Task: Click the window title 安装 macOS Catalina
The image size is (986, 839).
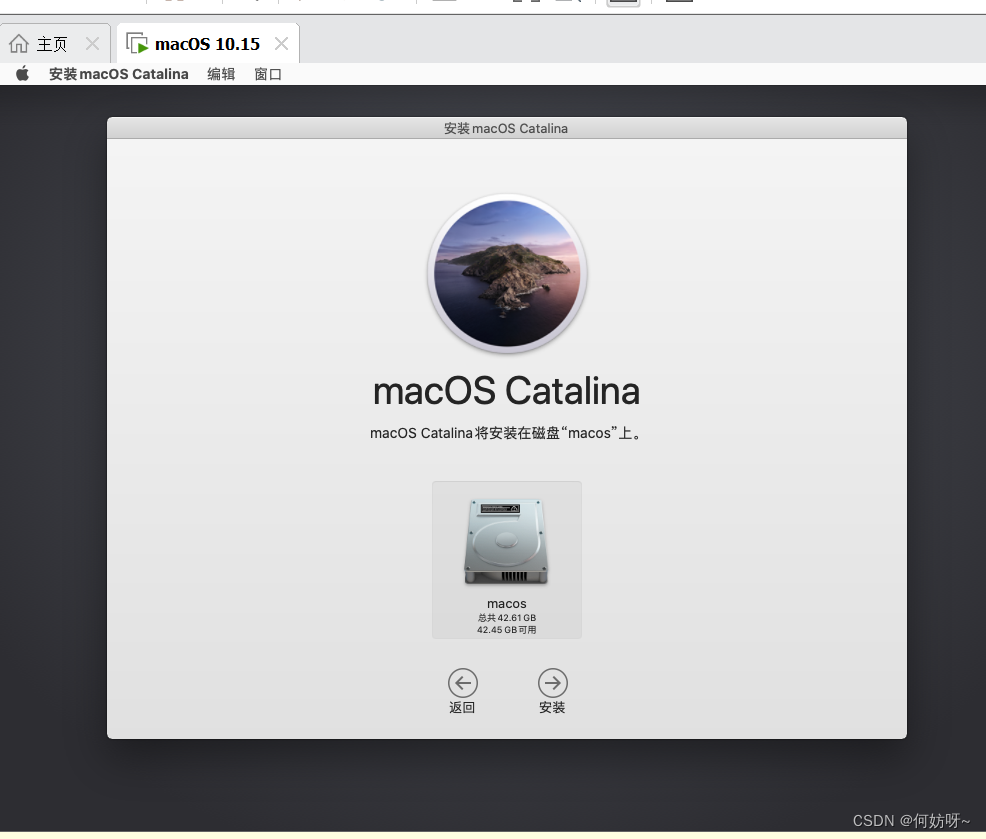Action: click(506, 128)
